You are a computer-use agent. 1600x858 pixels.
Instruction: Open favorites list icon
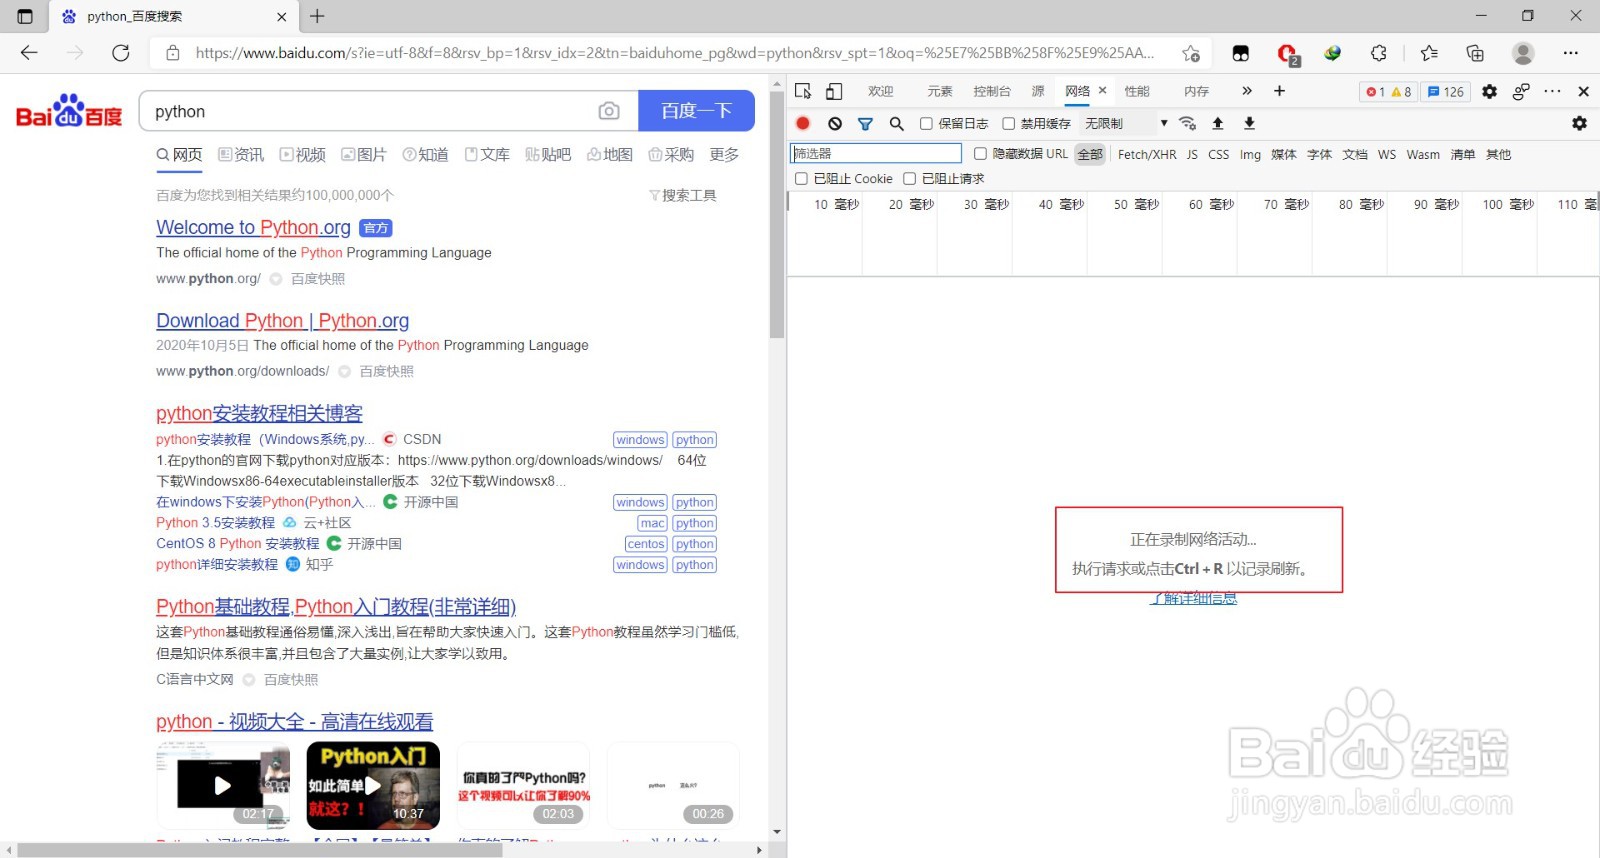click(1429, 53)
